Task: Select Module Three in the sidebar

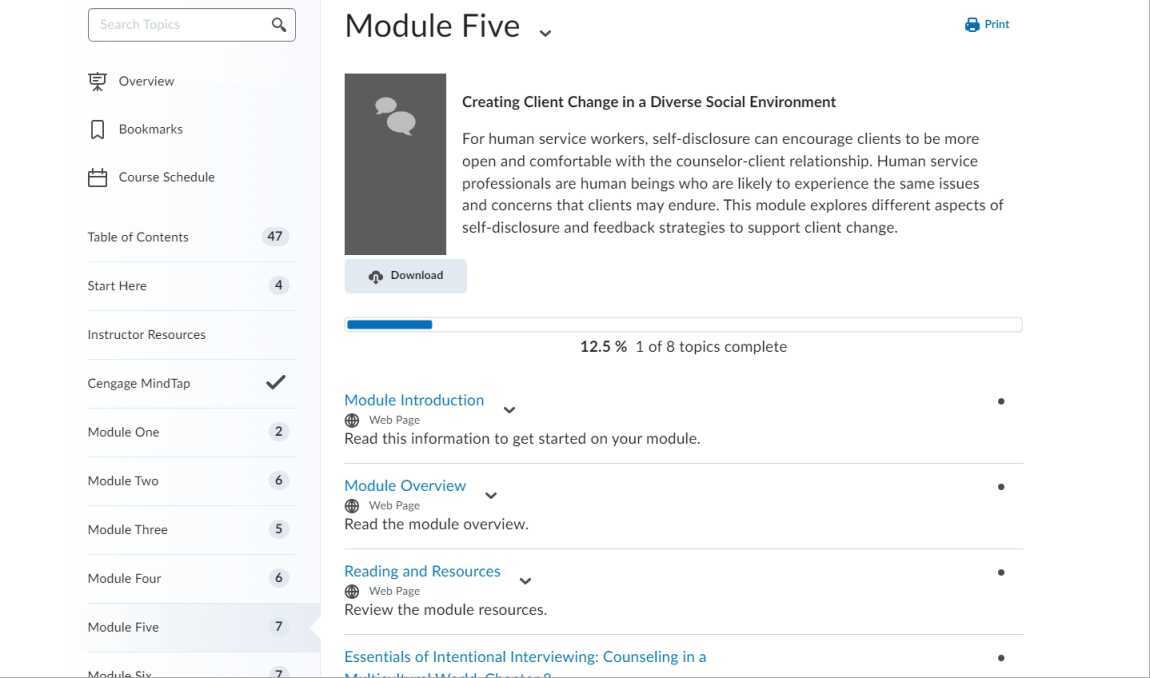Action: pyautogui.click(x=128, y=529)
